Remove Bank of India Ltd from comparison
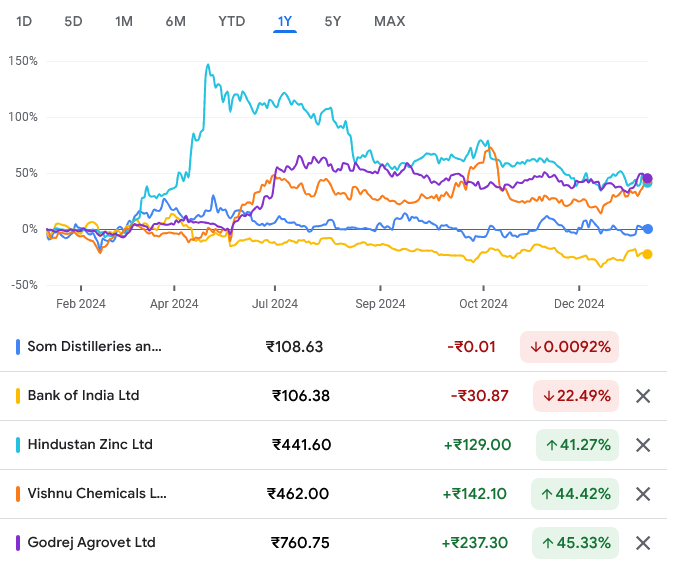 [x=643, y=396]
